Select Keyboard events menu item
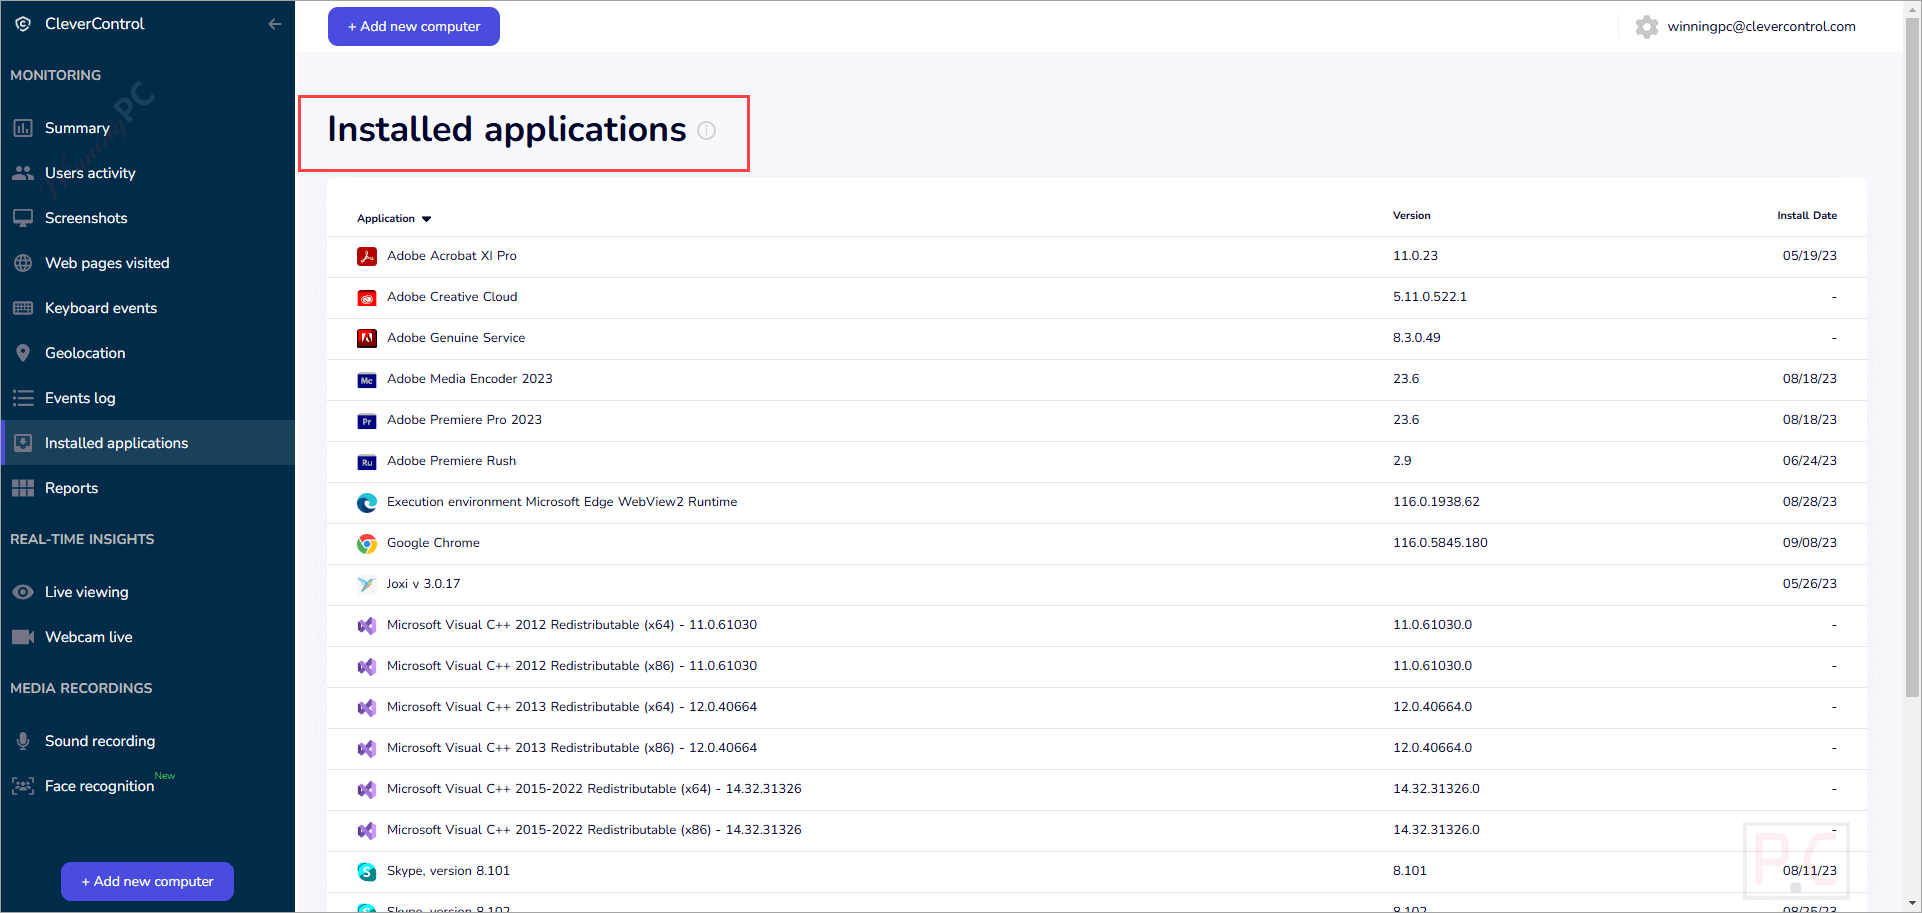This screenshot has width=1922, height=913. [148, 308]
